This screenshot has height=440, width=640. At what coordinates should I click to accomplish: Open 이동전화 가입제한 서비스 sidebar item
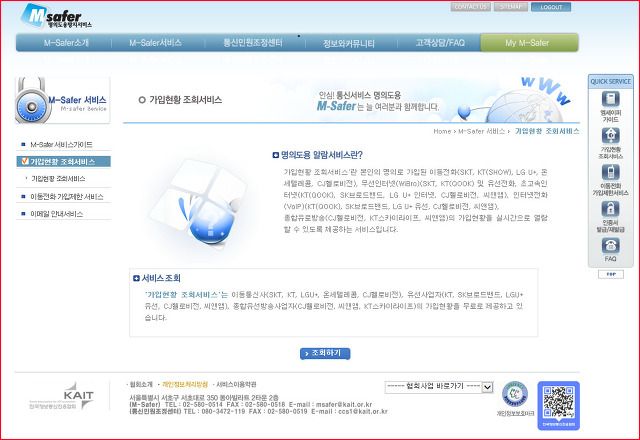67,197
